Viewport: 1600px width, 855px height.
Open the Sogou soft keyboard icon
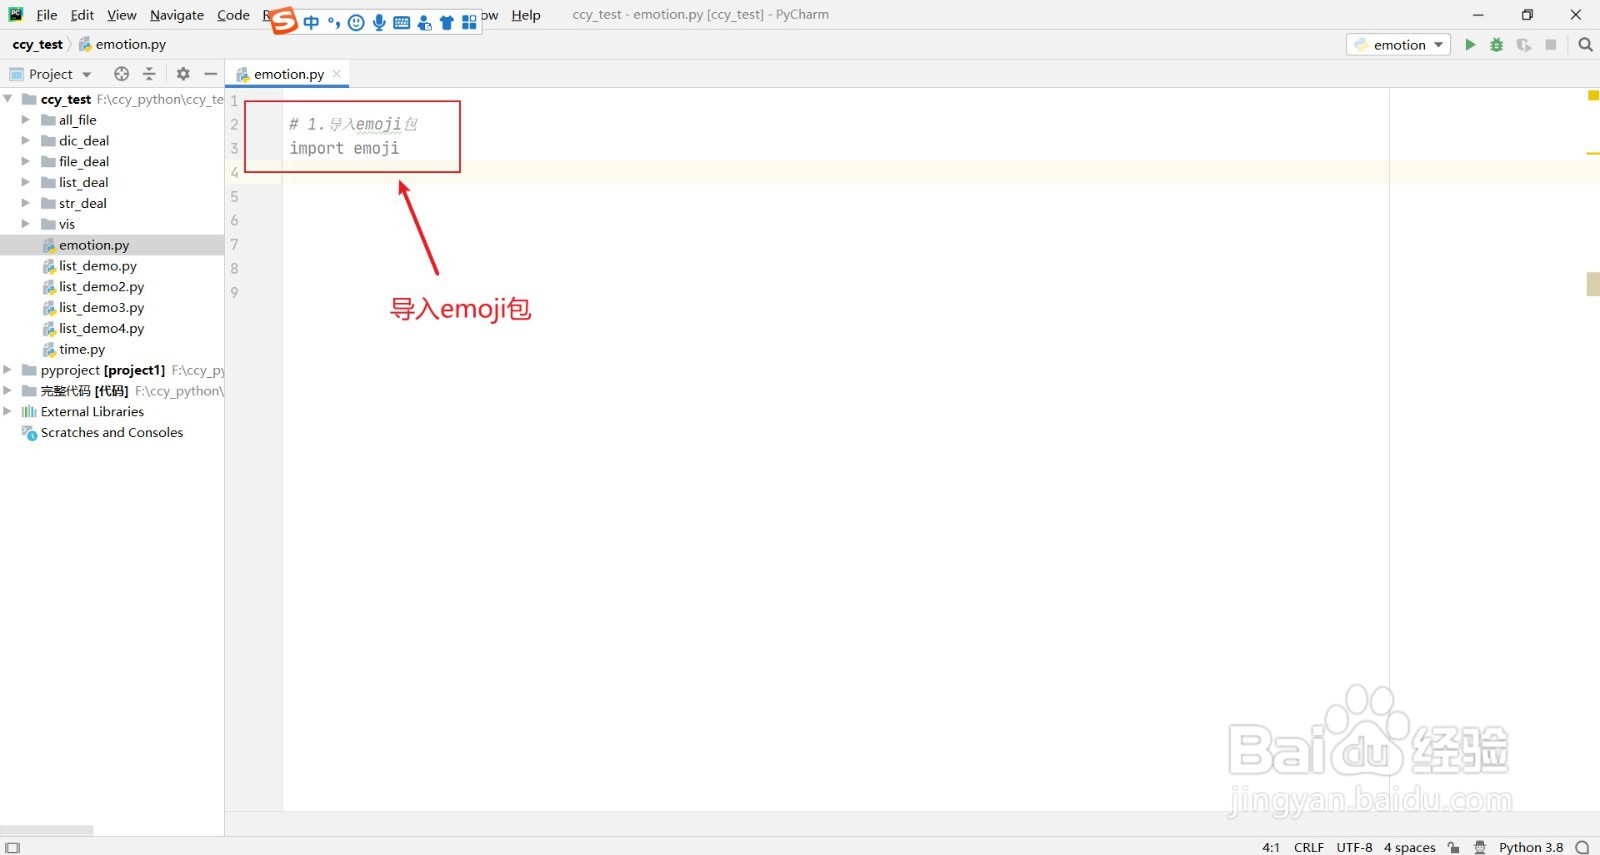(x=402, y=22)
